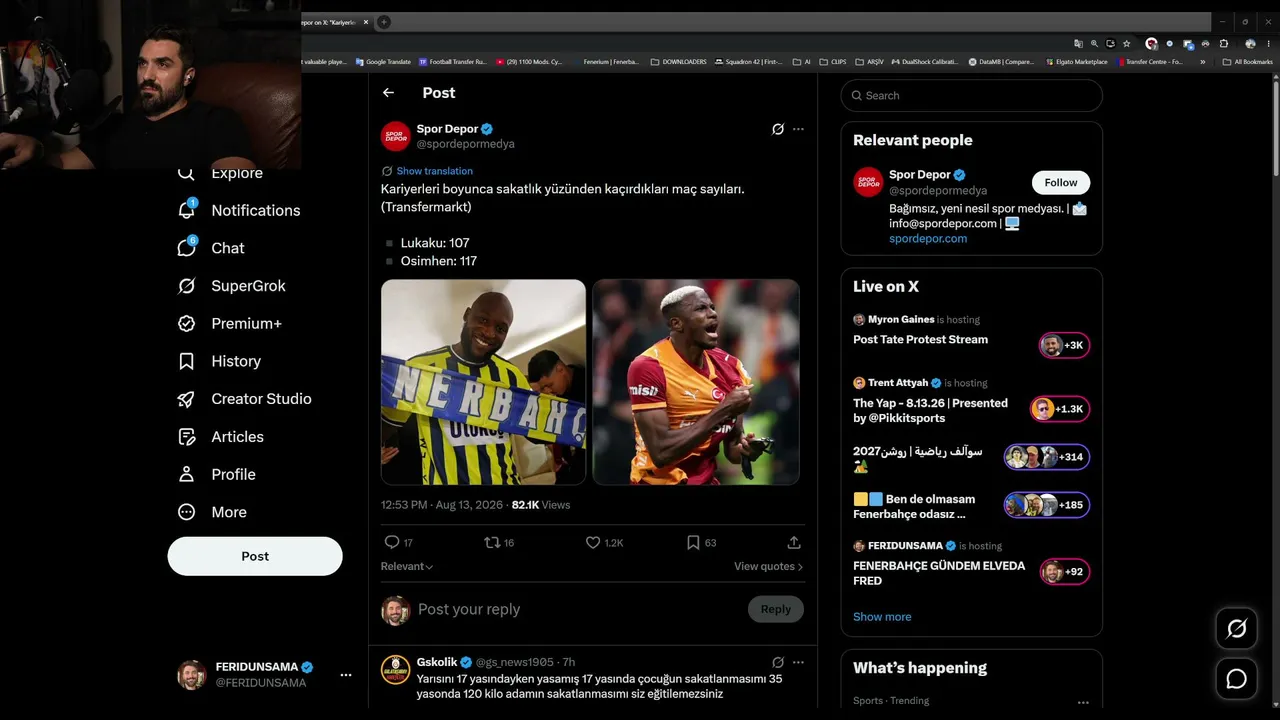The height and width of the screenshot is (720, 1280).
Task: Open the @spordepormedya handle on the post
Action: [x=466, y=144]
